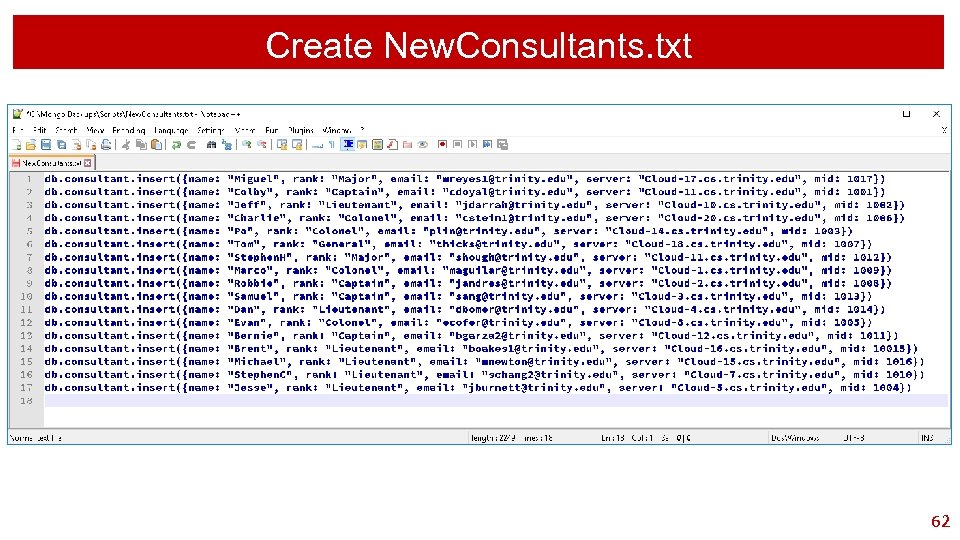
Task: Create a new document with the New icon
Action: point(16,144)
